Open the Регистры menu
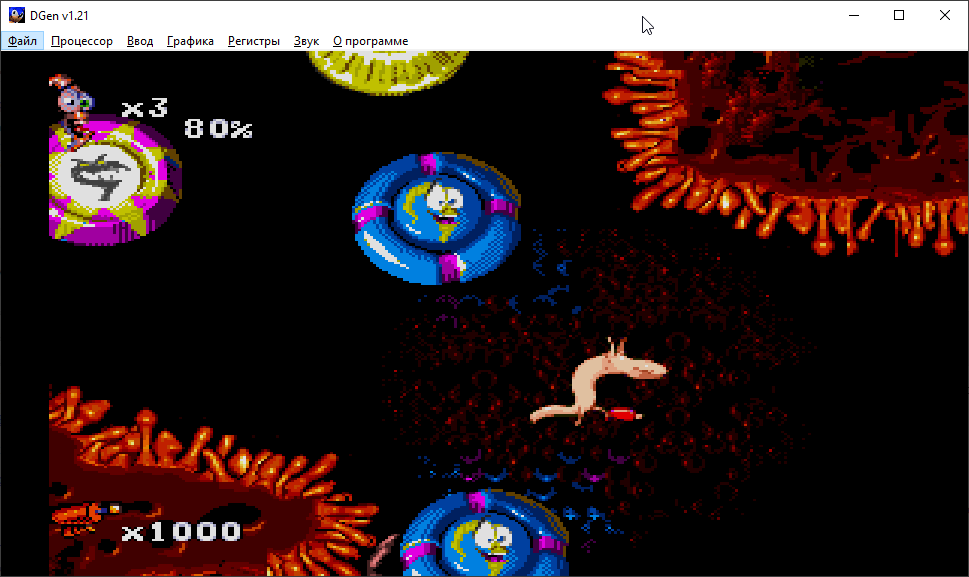Screen dimensions: 969x577 click(x=253, y=41)
